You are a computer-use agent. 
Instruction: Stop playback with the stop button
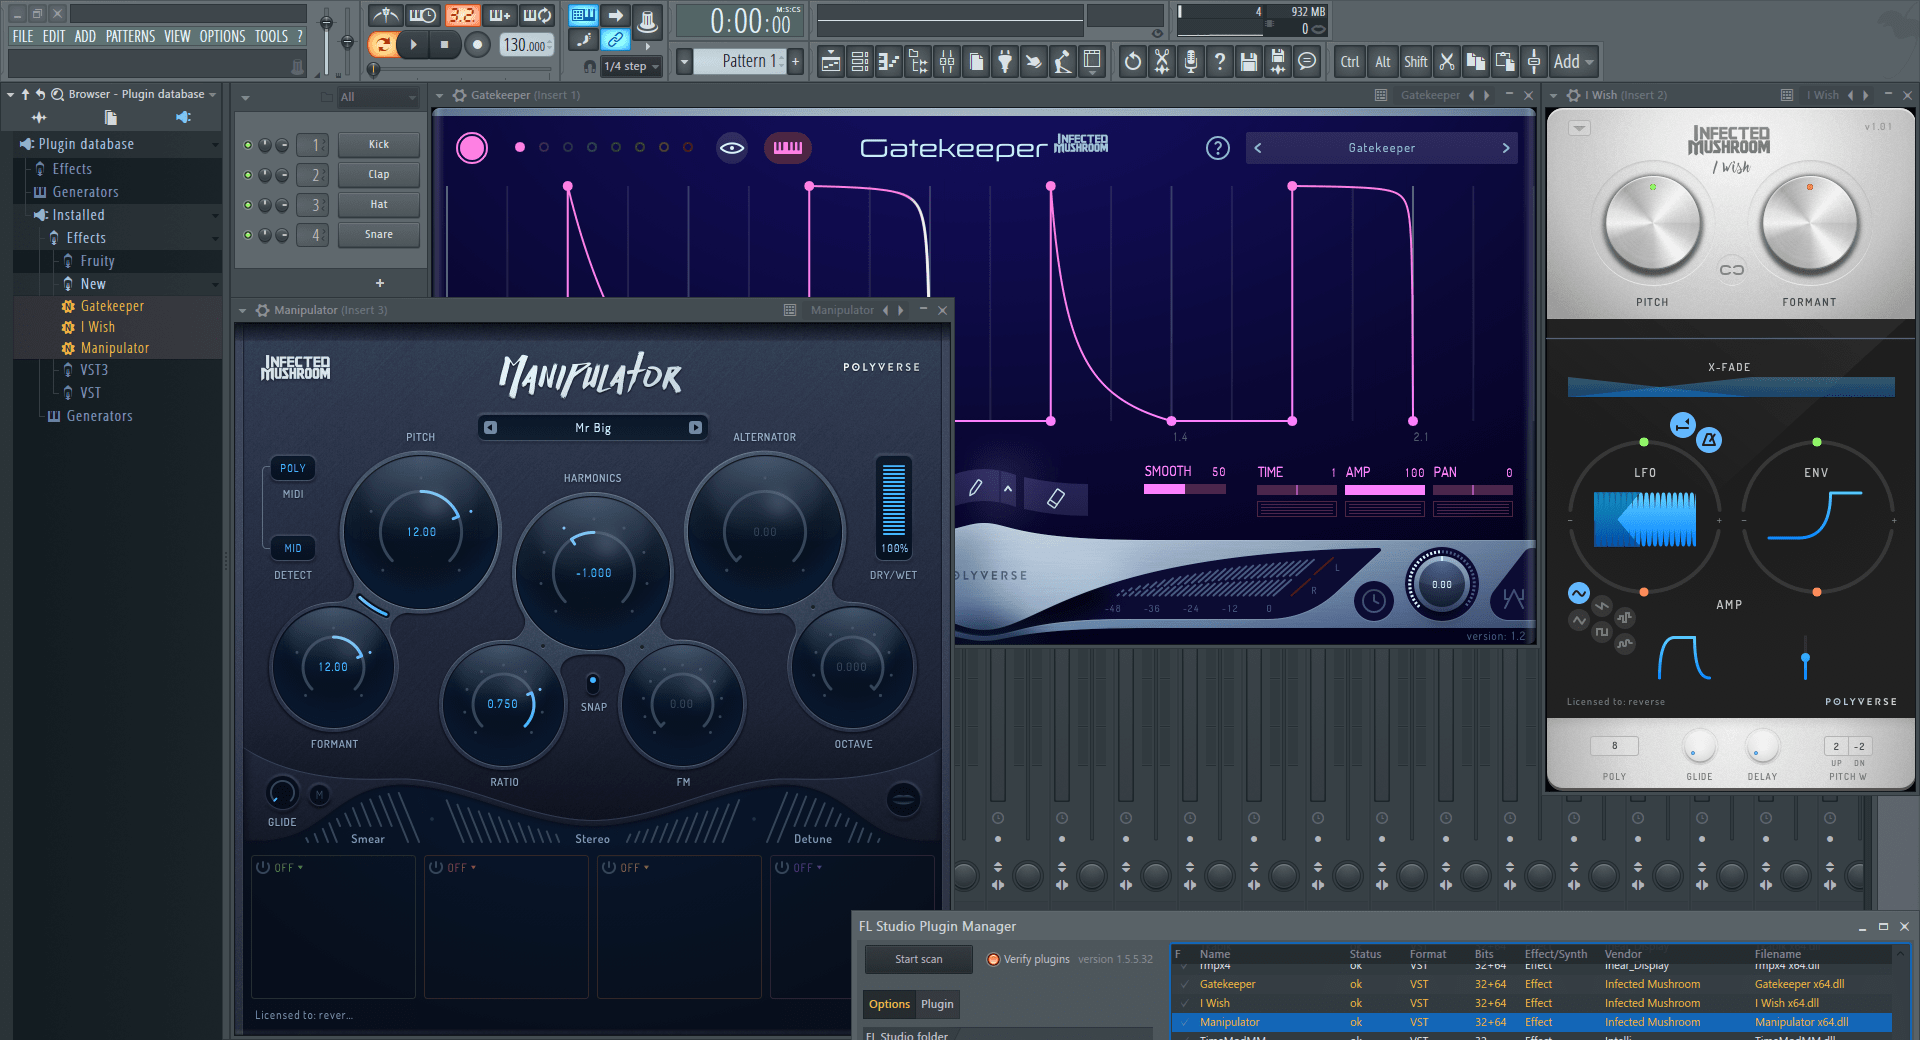pos(445,44)
